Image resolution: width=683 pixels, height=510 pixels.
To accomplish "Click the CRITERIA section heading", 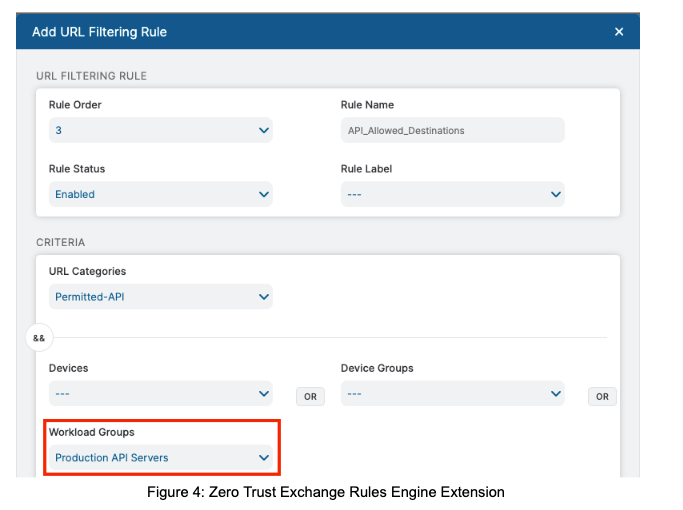I will pyautogui.click(x=61, y=242).
